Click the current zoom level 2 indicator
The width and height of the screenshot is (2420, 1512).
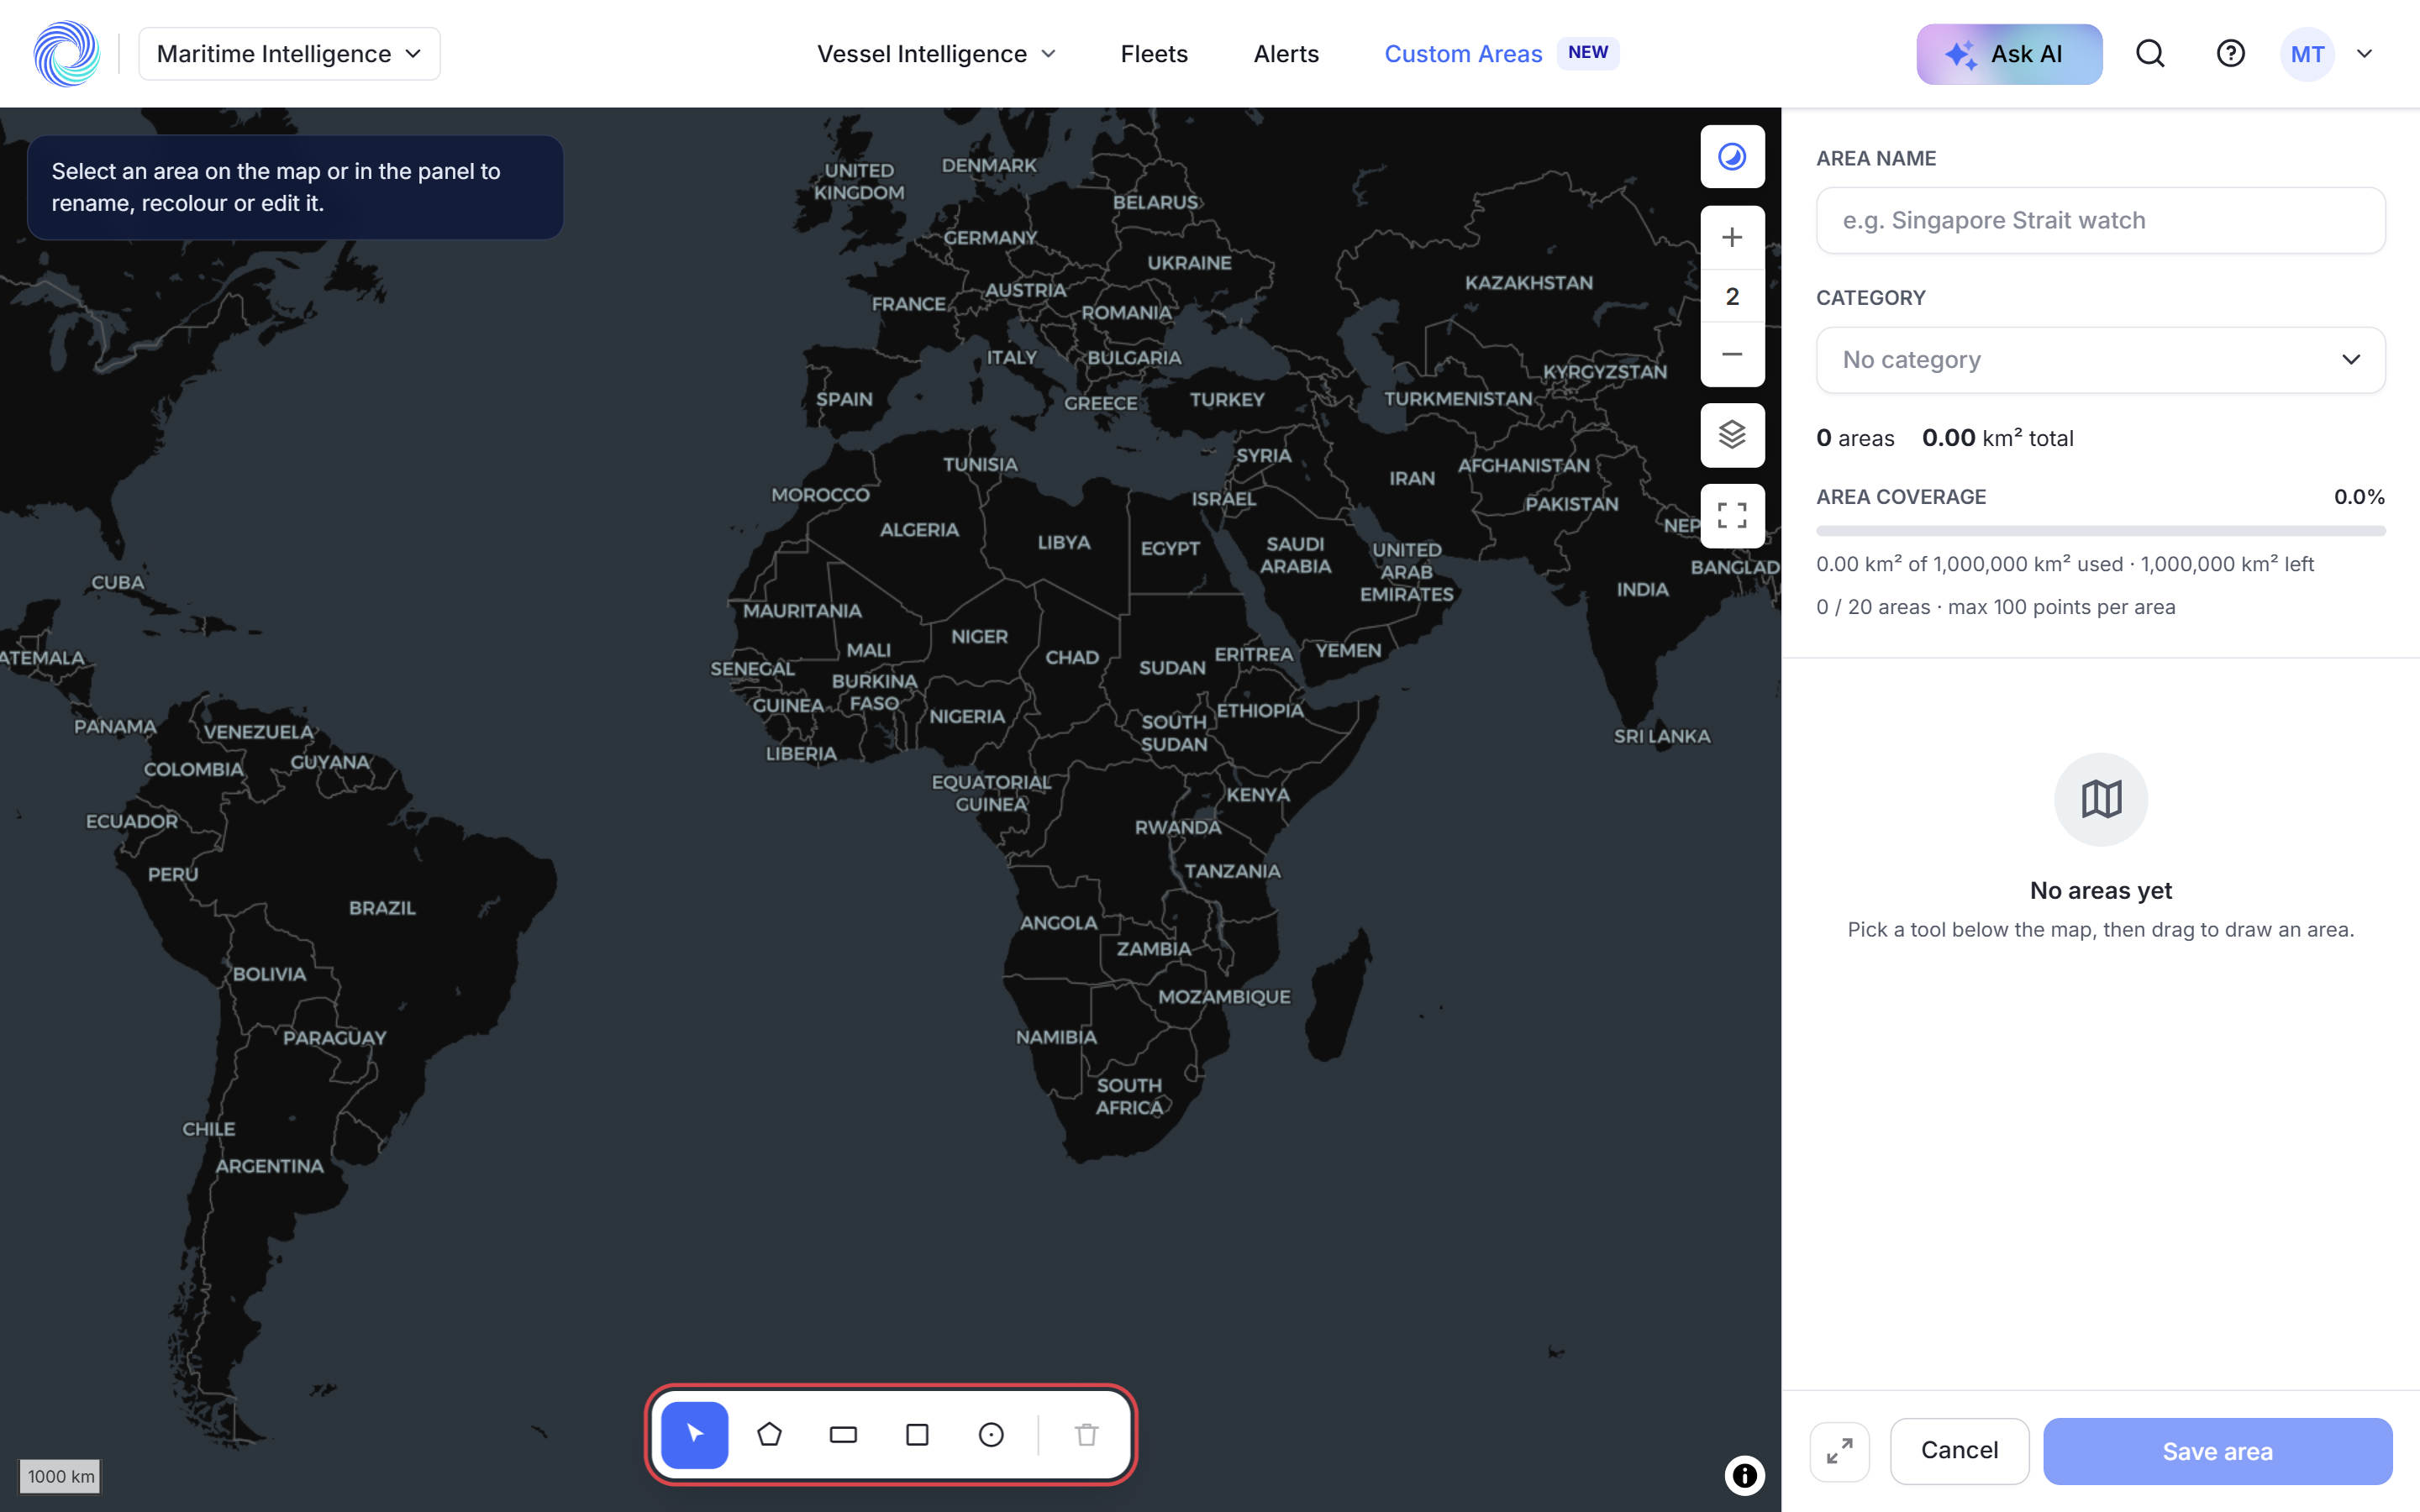click(x=1732, y=296)
